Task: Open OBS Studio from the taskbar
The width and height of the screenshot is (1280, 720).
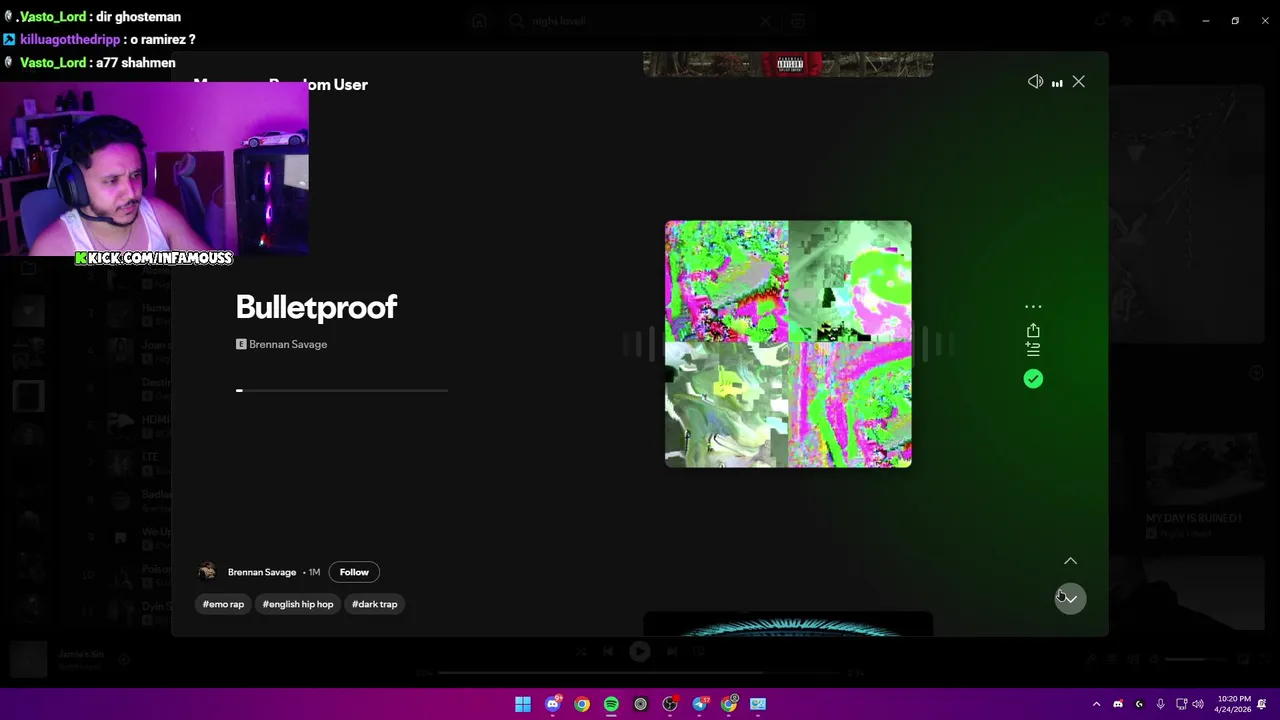Action: 670,704
